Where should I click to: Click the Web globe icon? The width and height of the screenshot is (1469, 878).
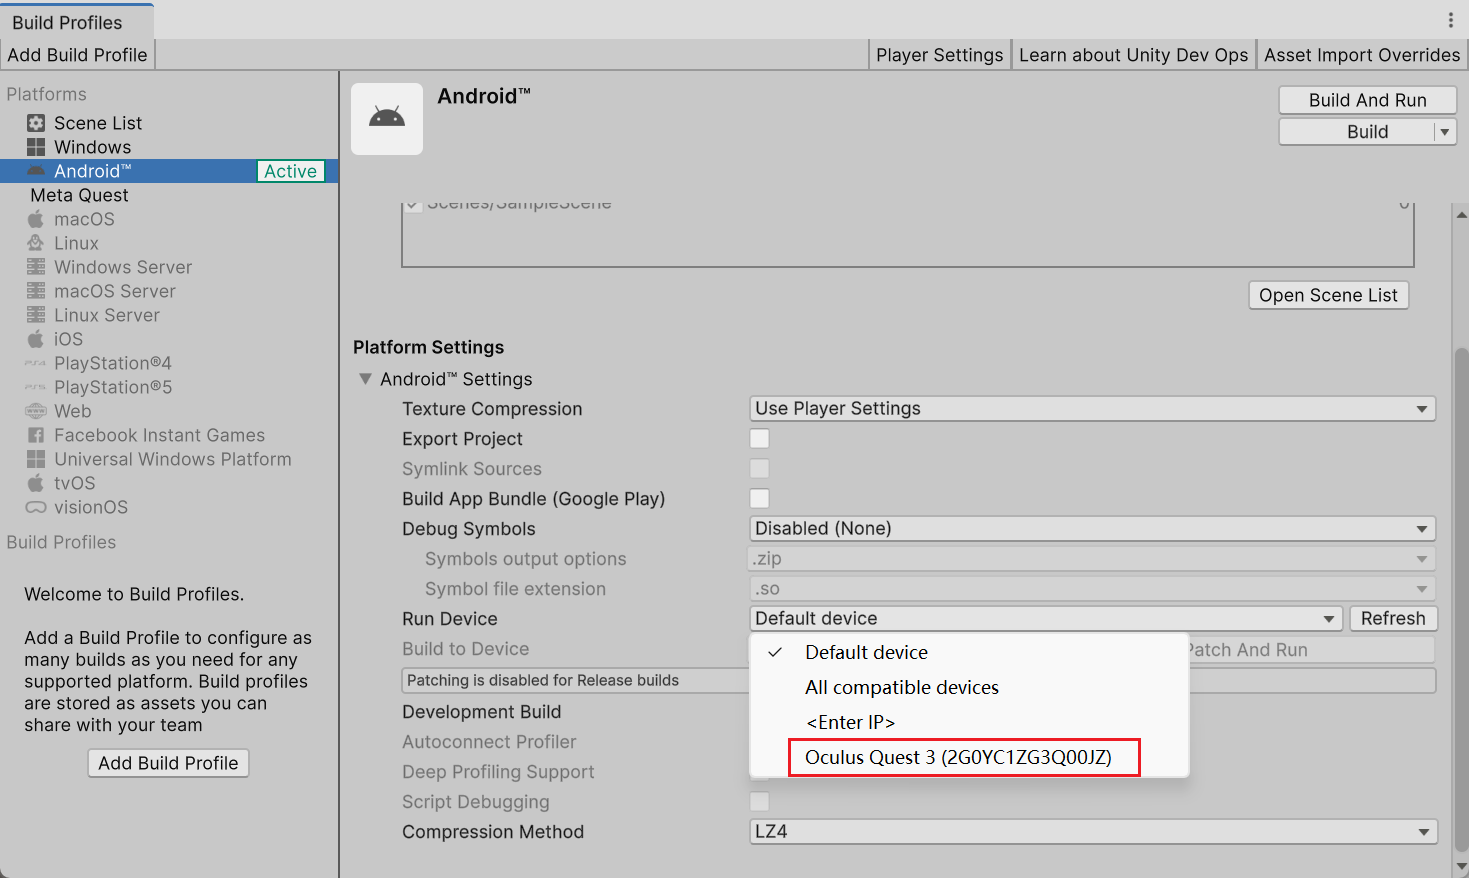pos(36,411)
